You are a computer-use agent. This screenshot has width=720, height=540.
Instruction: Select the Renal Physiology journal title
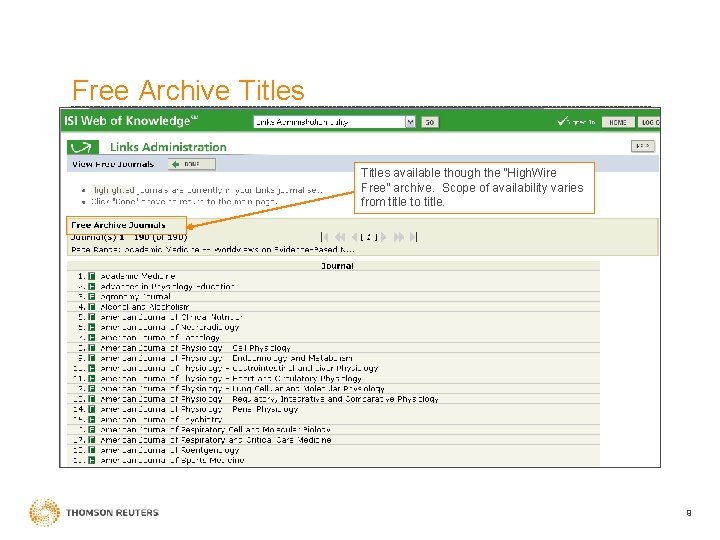199,409
